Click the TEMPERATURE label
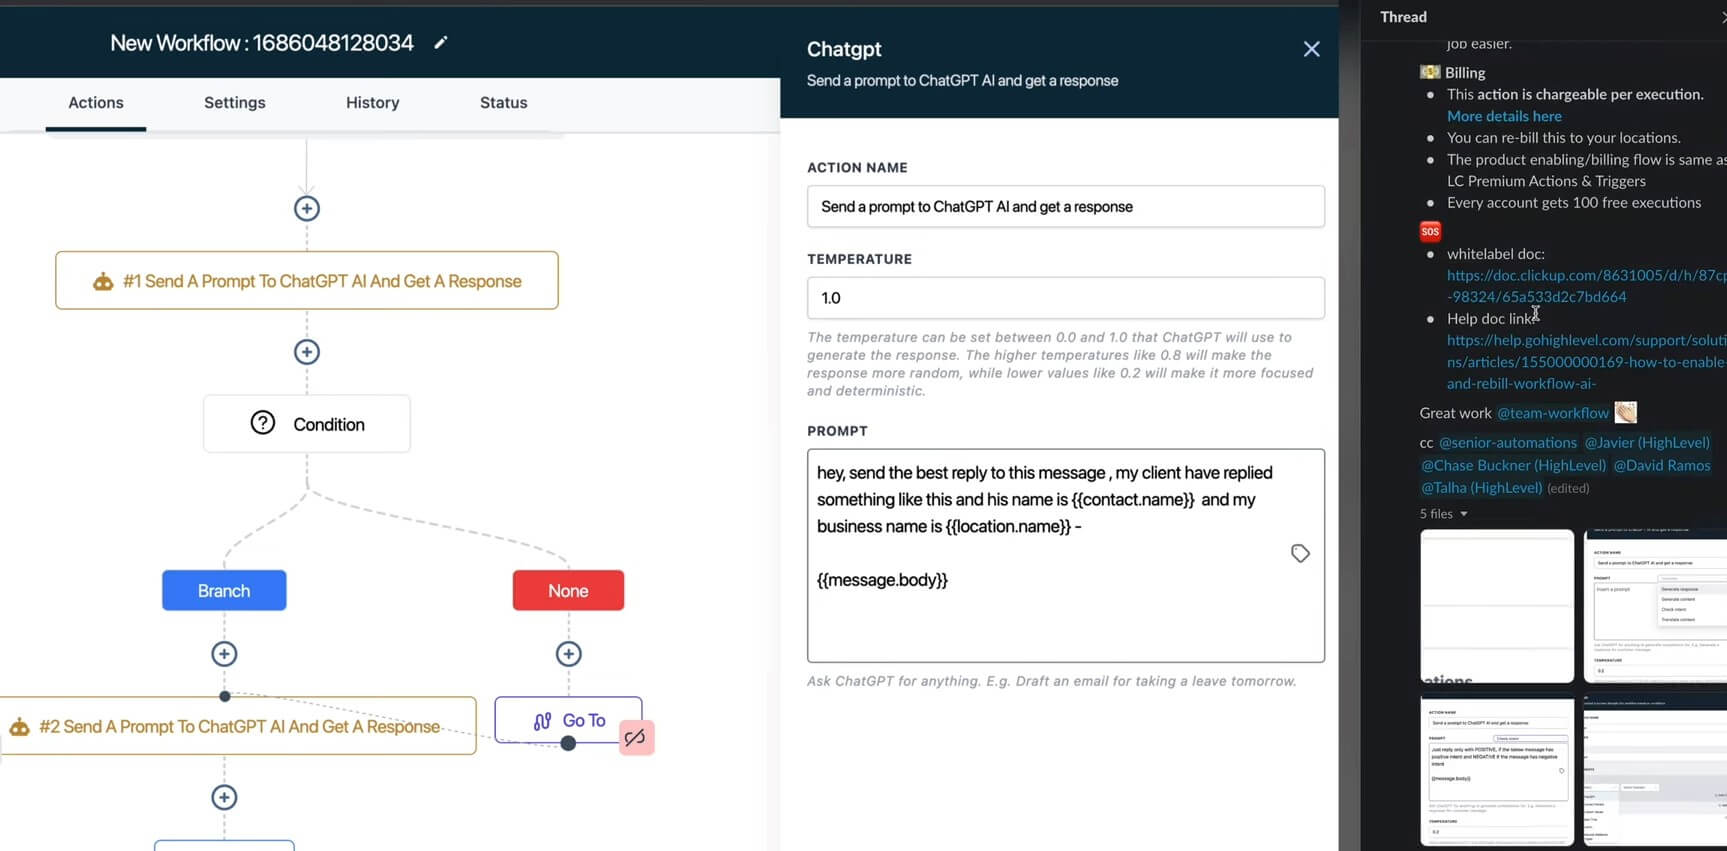The width and height of the screenshot is (1727, 851). 859,259
